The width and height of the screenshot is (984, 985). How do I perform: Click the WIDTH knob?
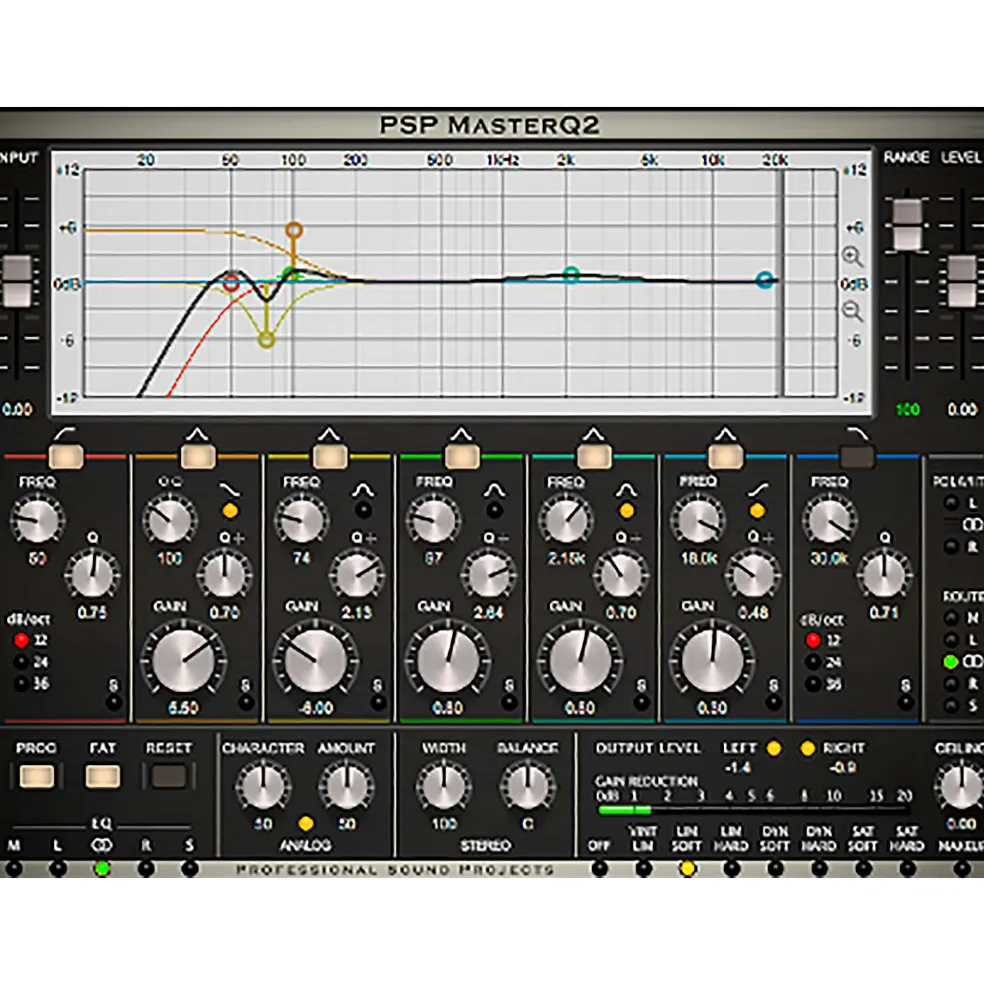(444, 785)
